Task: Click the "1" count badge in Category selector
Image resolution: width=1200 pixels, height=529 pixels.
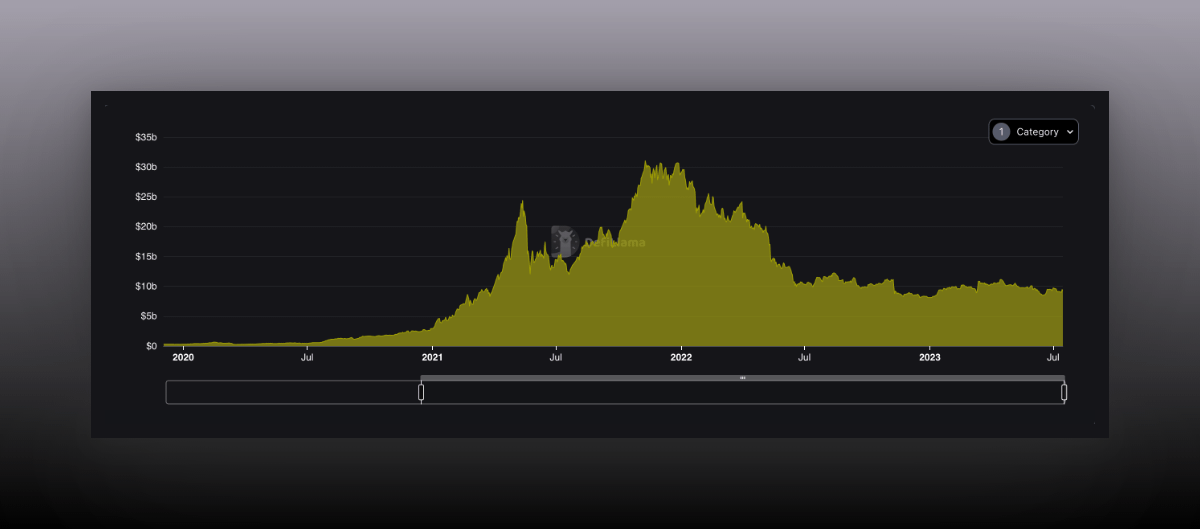Action: tap(1001, 132)
